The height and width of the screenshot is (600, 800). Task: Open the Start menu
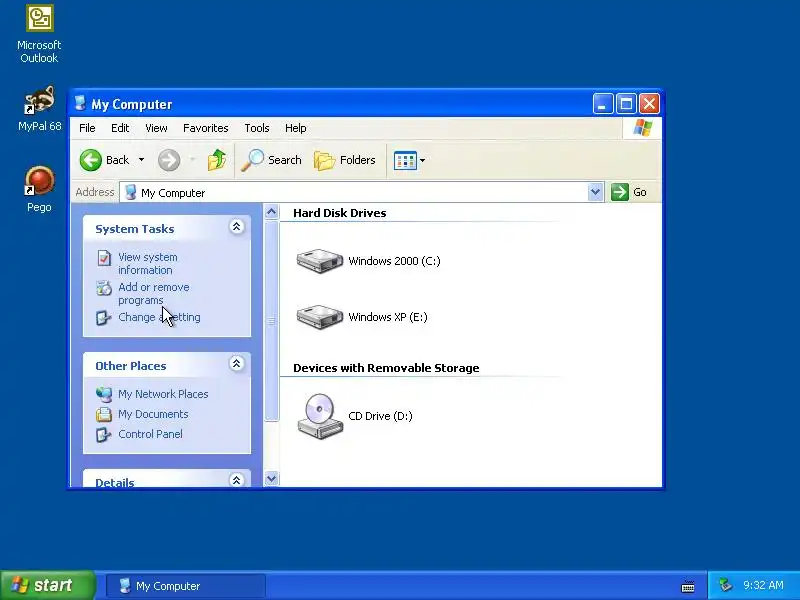[x=47, y=585]
